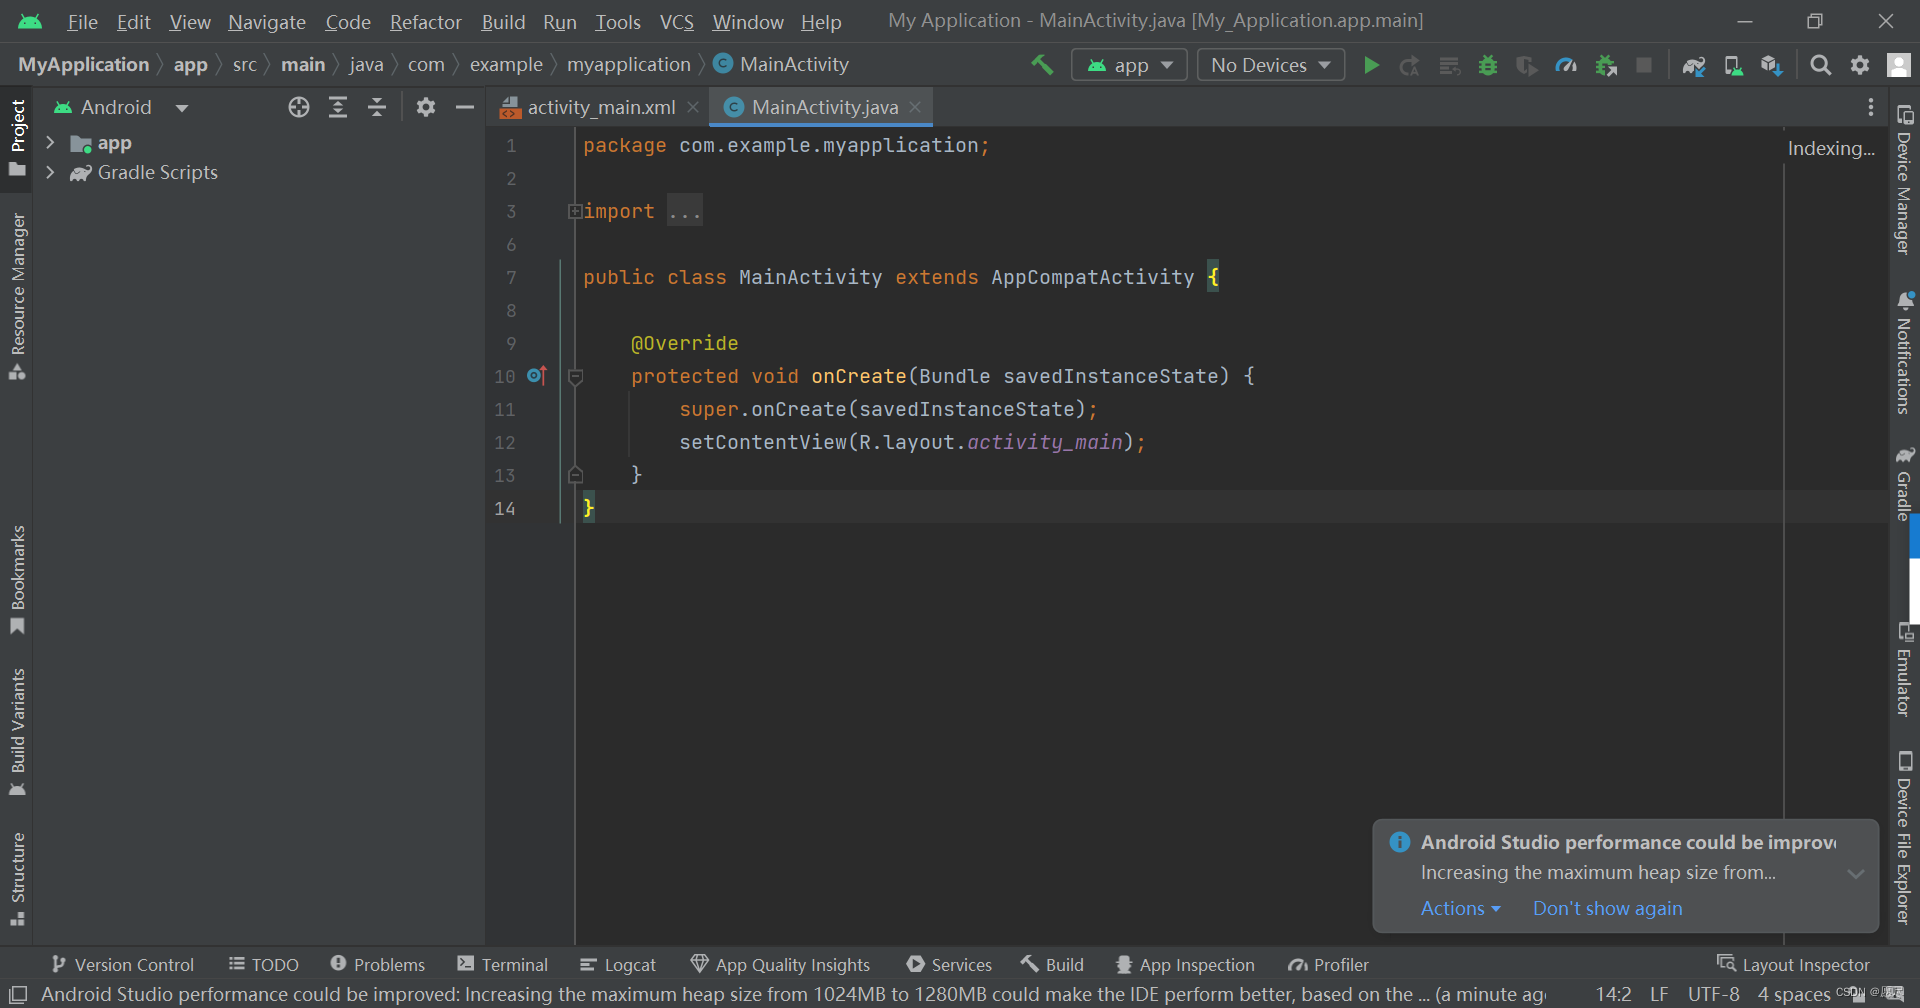Expand the Gradle Scripts node

pyautogui.click(x=51, y=172)
